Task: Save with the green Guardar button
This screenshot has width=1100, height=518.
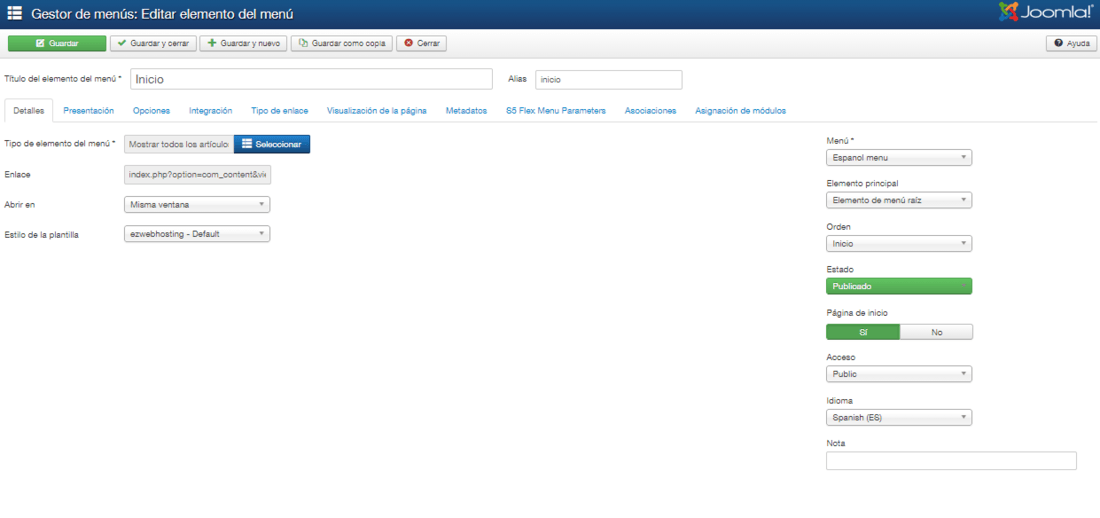Action: click(x=57, y=44)
